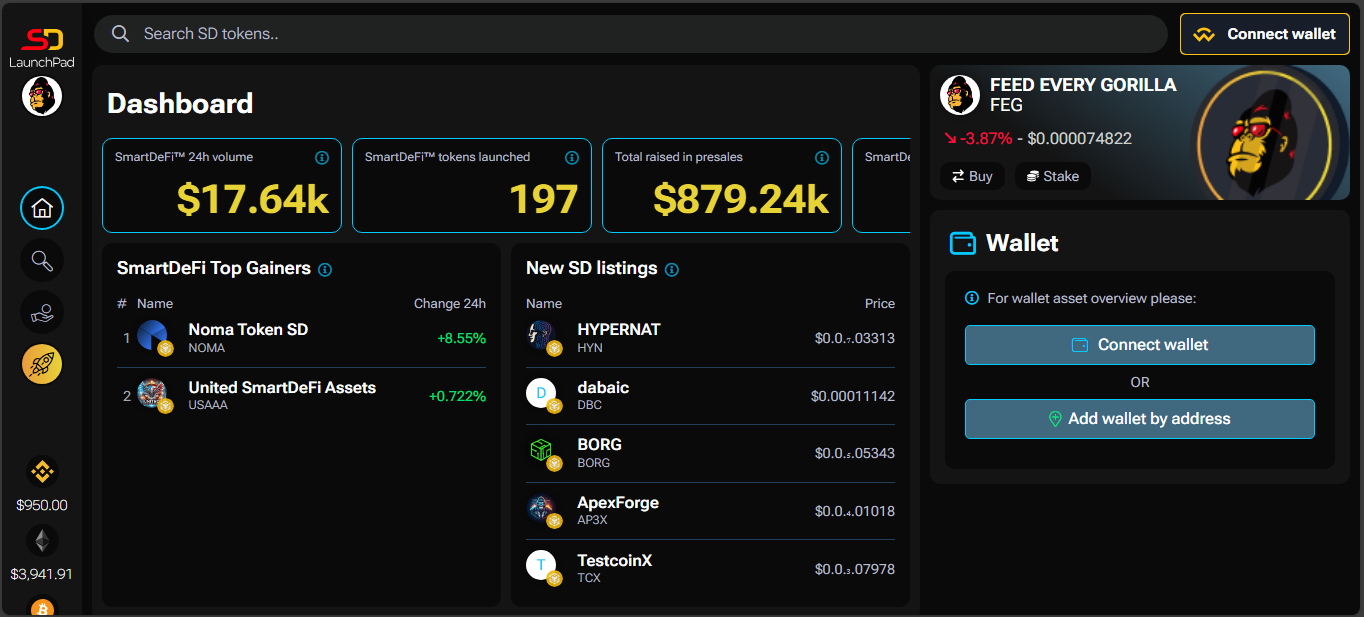Select the Ethereum icon in sidebar
The height and width of the screenshot is (617, 1364).
42,541
